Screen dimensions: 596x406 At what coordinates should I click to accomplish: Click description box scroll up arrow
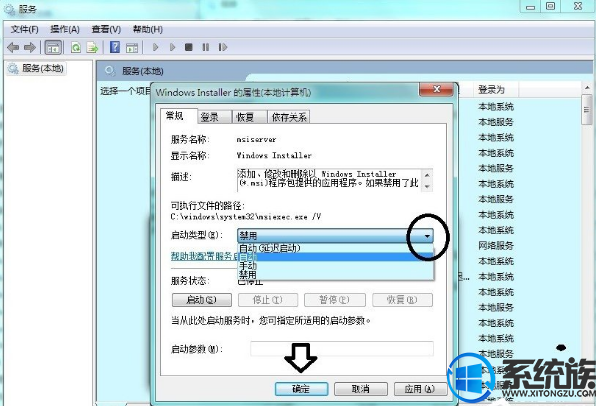point(427,175)
